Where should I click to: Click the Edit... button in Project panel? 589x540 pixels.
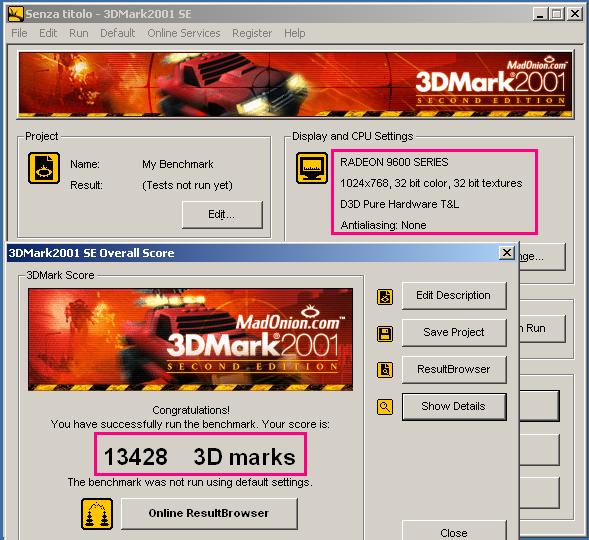pos(222,214)
